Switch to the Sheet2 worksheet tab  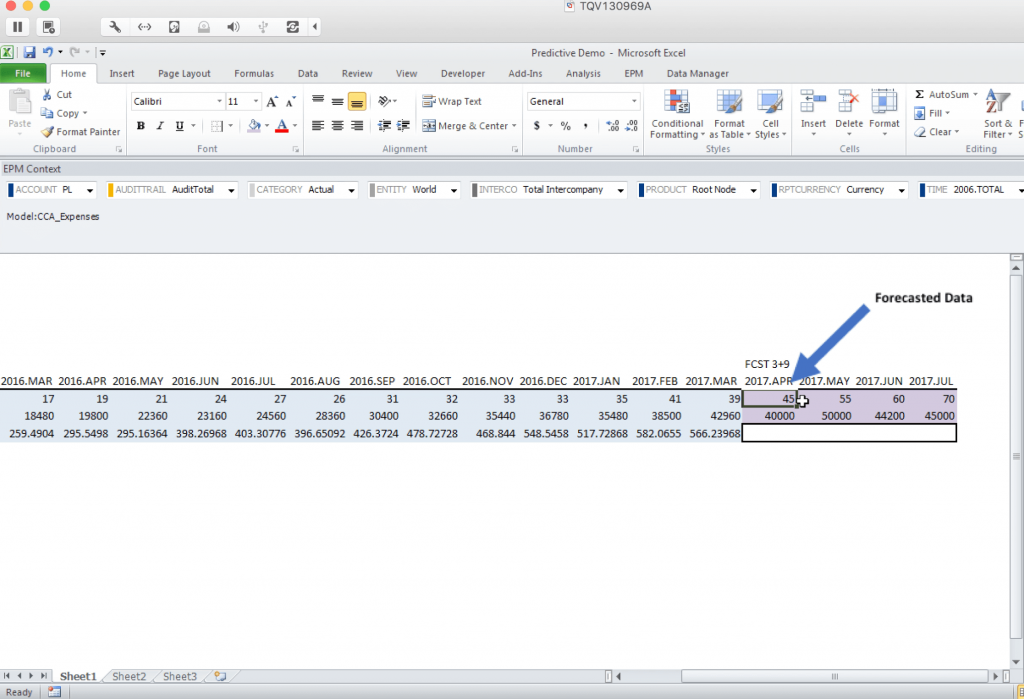click(129, 677)
